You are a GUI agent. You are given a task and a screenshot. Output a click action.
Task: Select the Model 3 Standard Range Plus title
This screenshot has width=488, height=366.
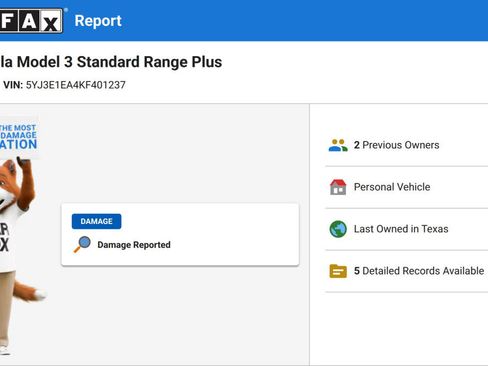(111, 62)
